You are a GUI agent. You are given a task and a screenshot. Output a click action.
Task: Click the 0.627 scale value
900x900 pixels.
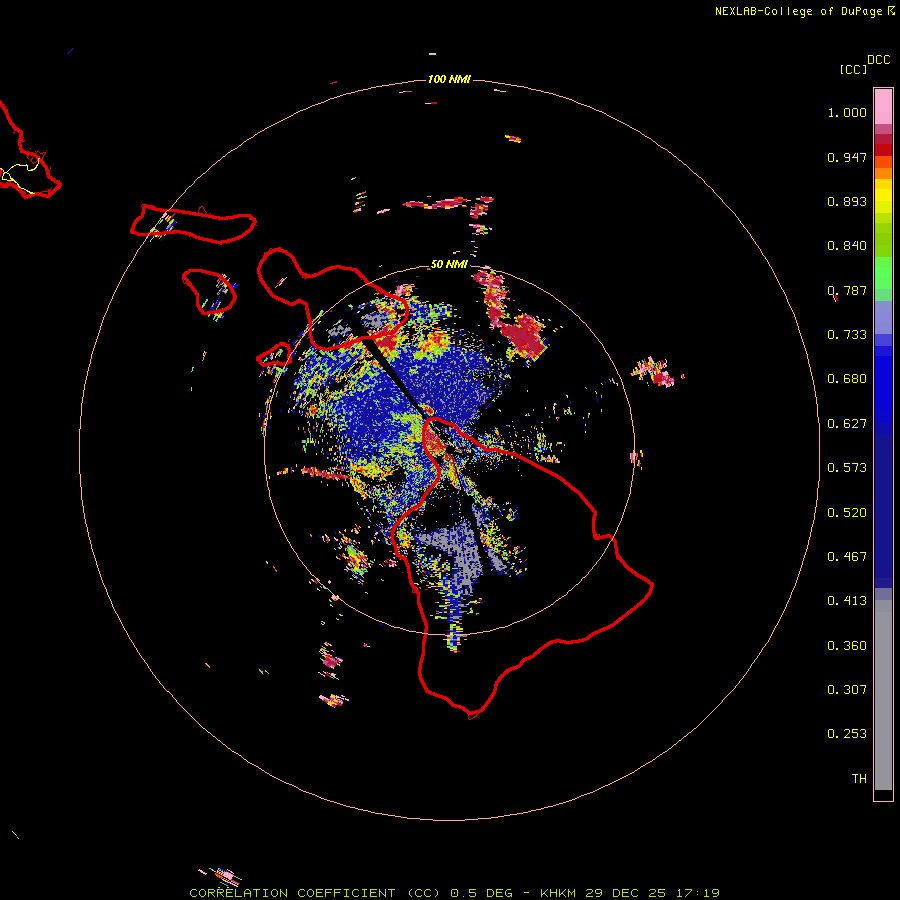click(x=847, y=424)
